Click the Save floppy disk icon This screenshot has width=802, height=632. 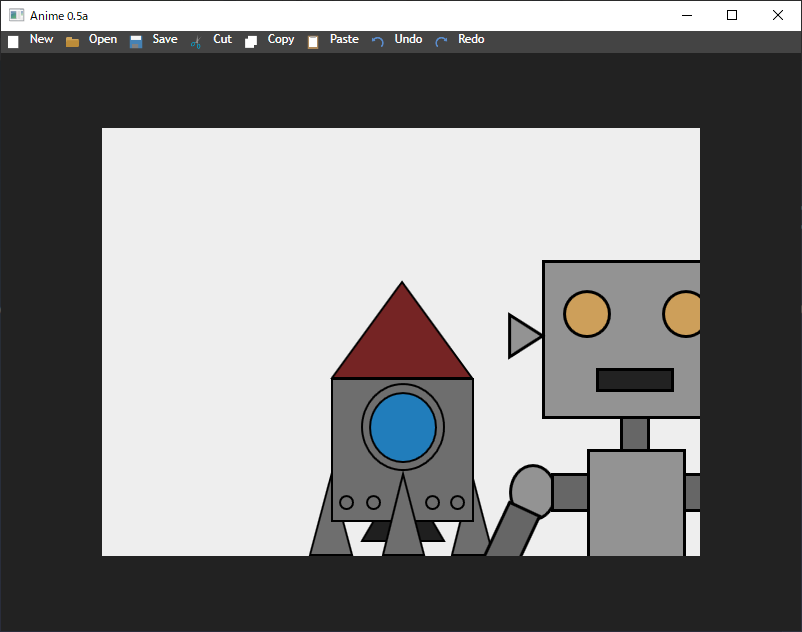(136, 42)
